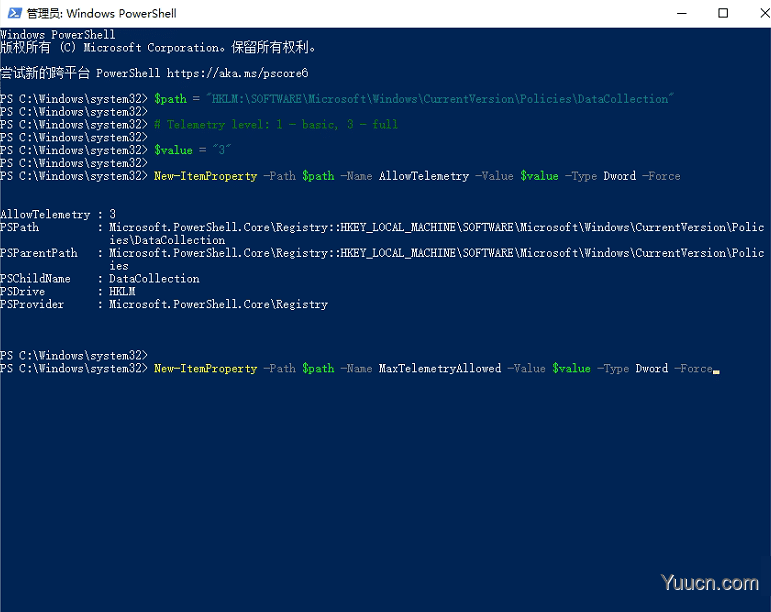Screen dimensions: 771x612
Task: Click the '$value = "3"' assignment text
Action: click(x=192, y=150)
